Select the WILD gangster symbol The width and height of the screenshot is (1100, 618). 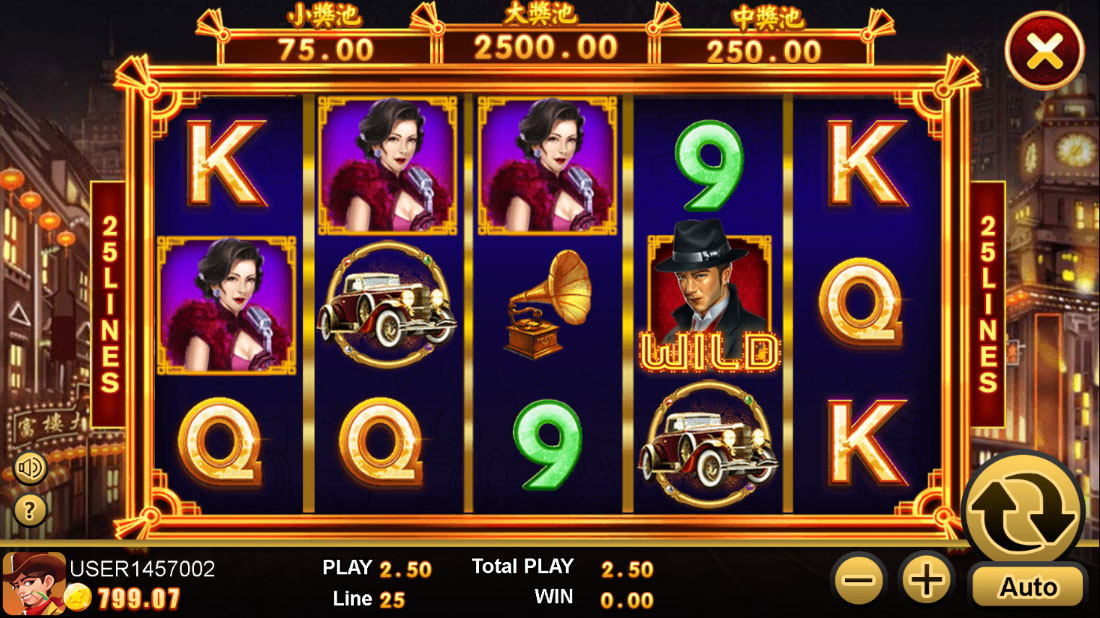tap(709, 296)
